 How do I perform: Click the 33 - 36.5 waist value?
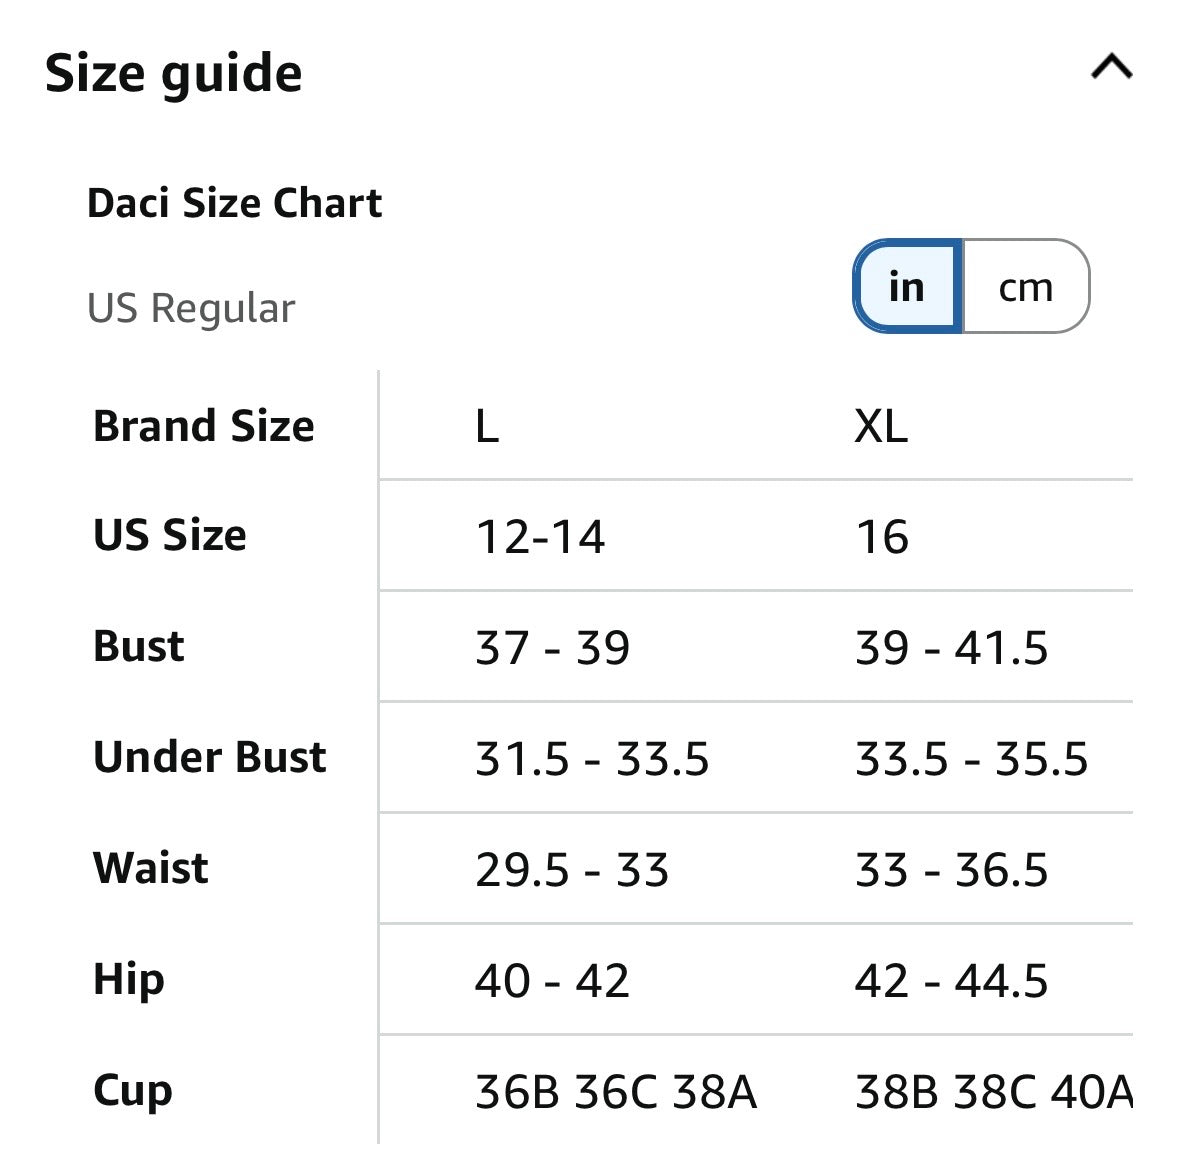951,869
